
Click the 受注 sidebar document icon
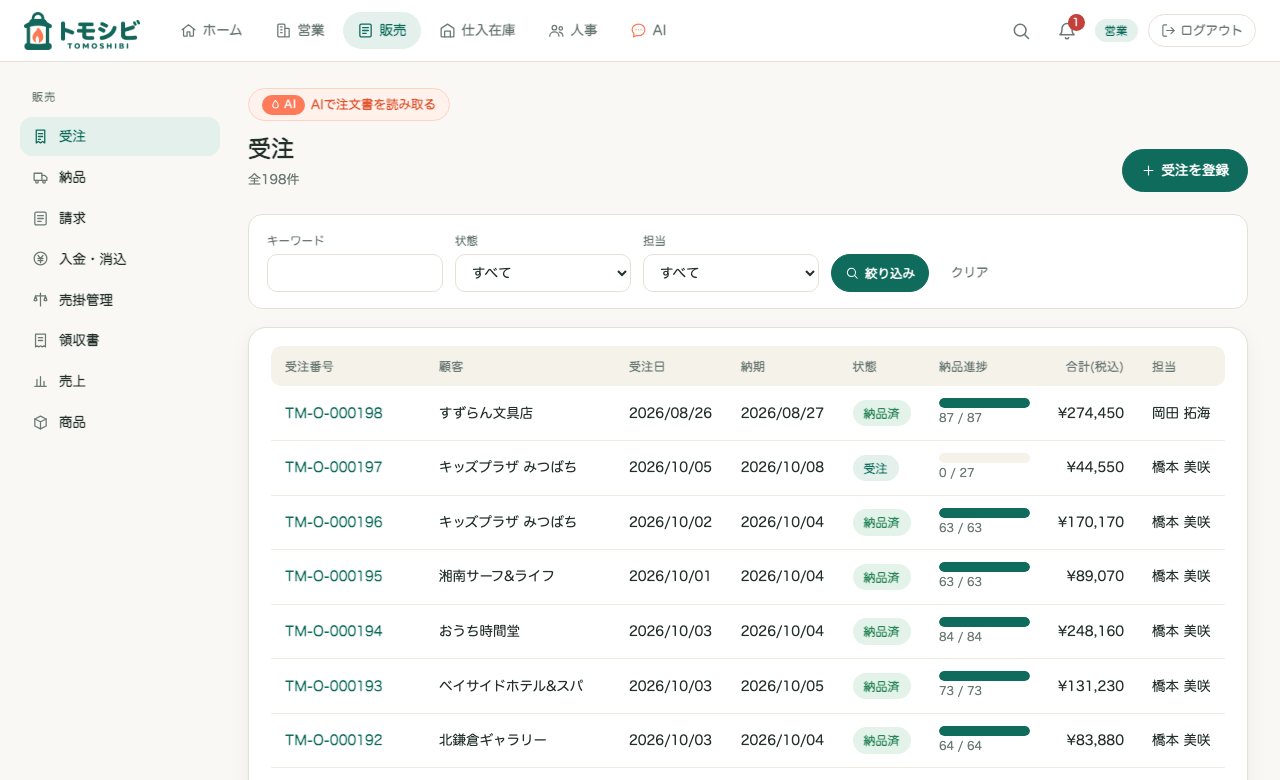pos(40,136)
